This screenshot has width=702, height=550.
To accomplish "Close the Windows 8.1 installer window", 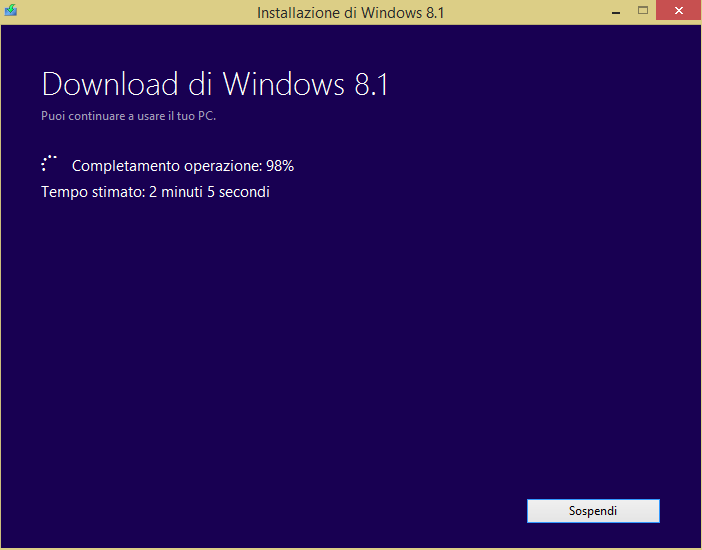I will click(679, 11).
